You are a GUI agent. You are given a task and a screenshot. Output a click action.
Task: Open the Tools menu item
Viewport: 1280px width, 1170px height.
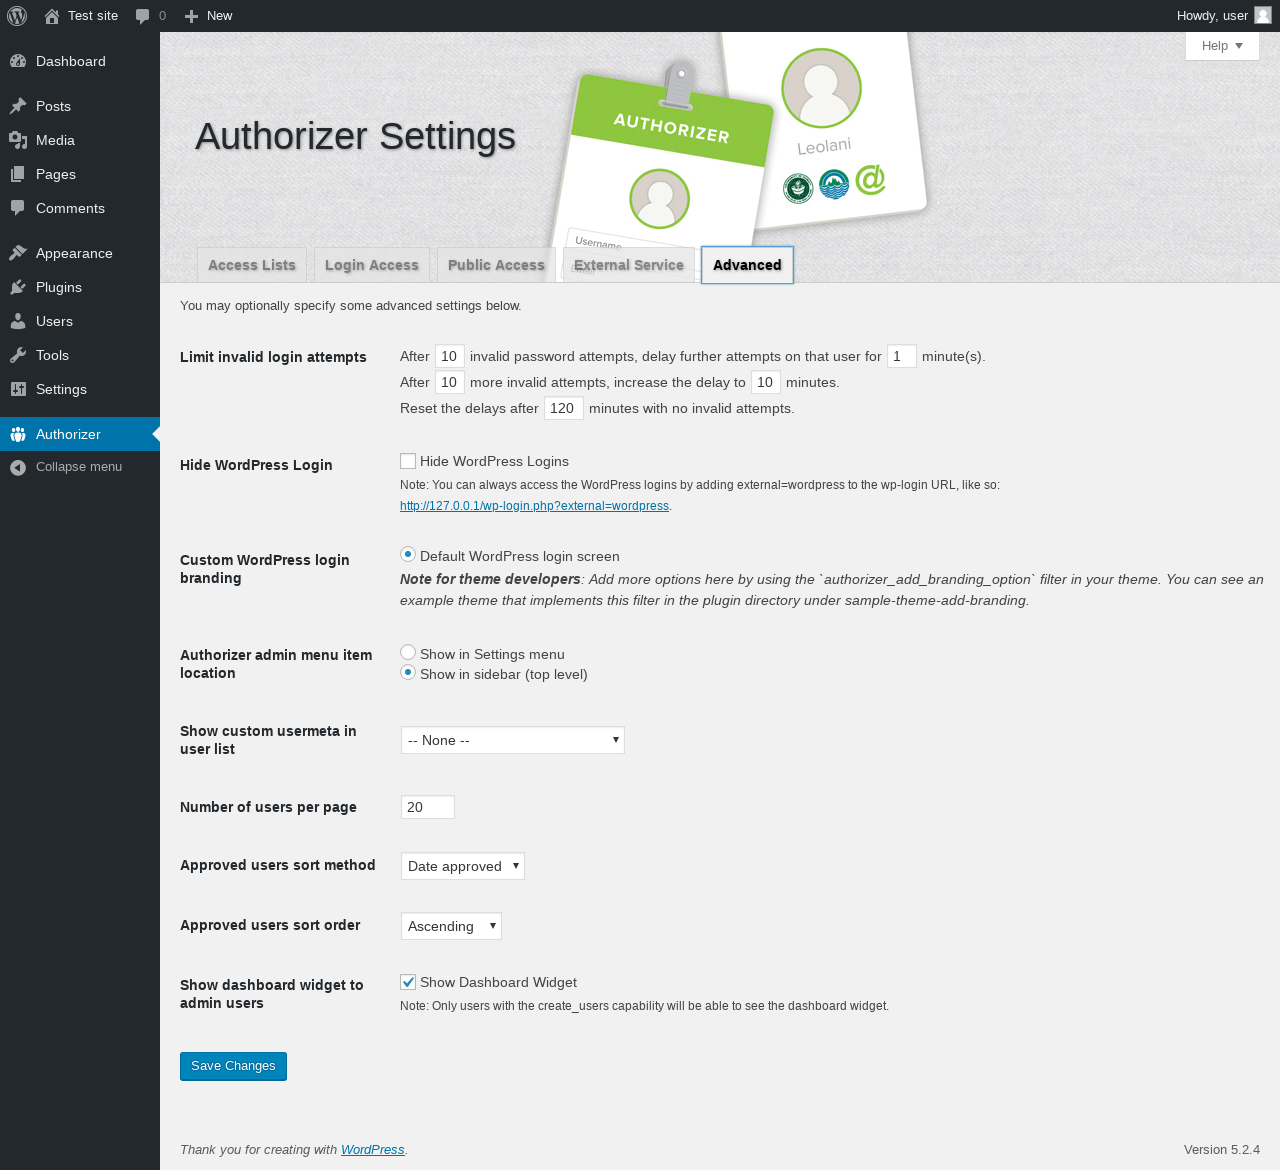pos(80,355)
